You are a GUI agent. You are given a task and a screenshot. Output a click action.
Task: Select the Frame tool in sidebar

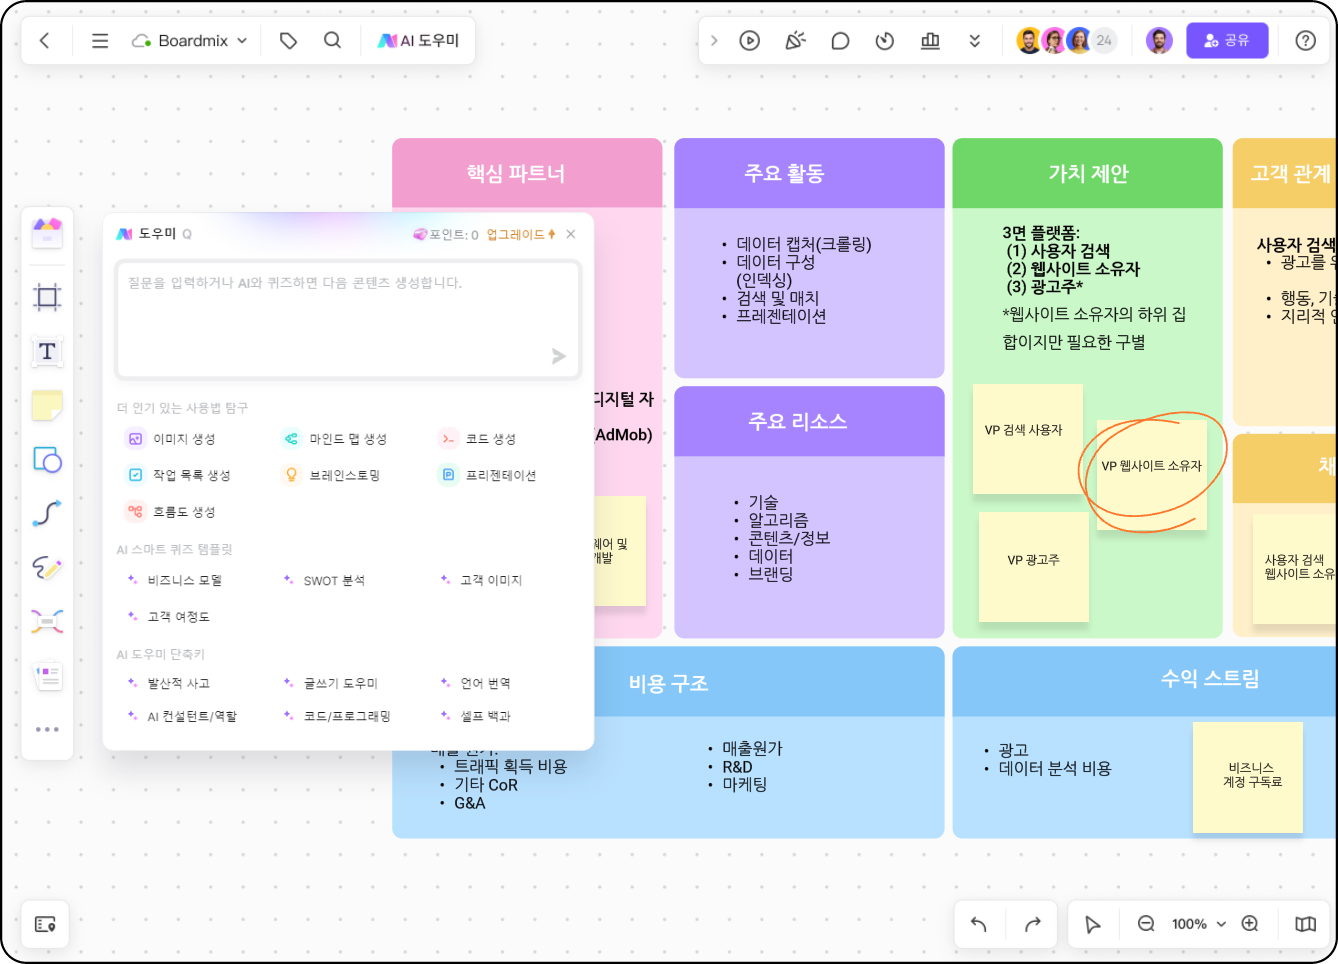pyautogui.click(x=47, y=297)
